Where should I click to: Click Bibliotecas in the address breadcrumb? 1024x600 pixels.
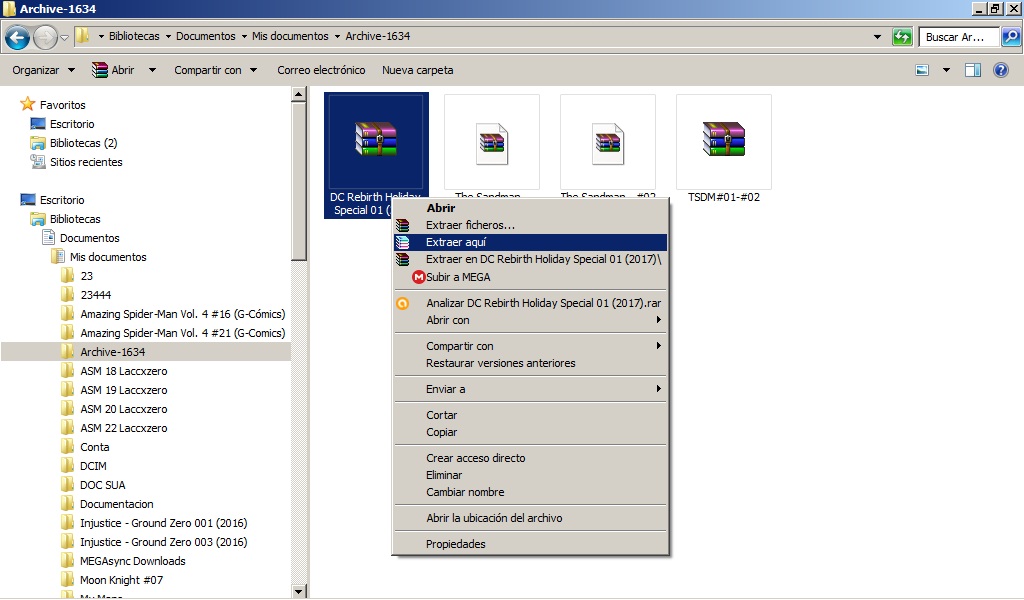click(134, 36)
